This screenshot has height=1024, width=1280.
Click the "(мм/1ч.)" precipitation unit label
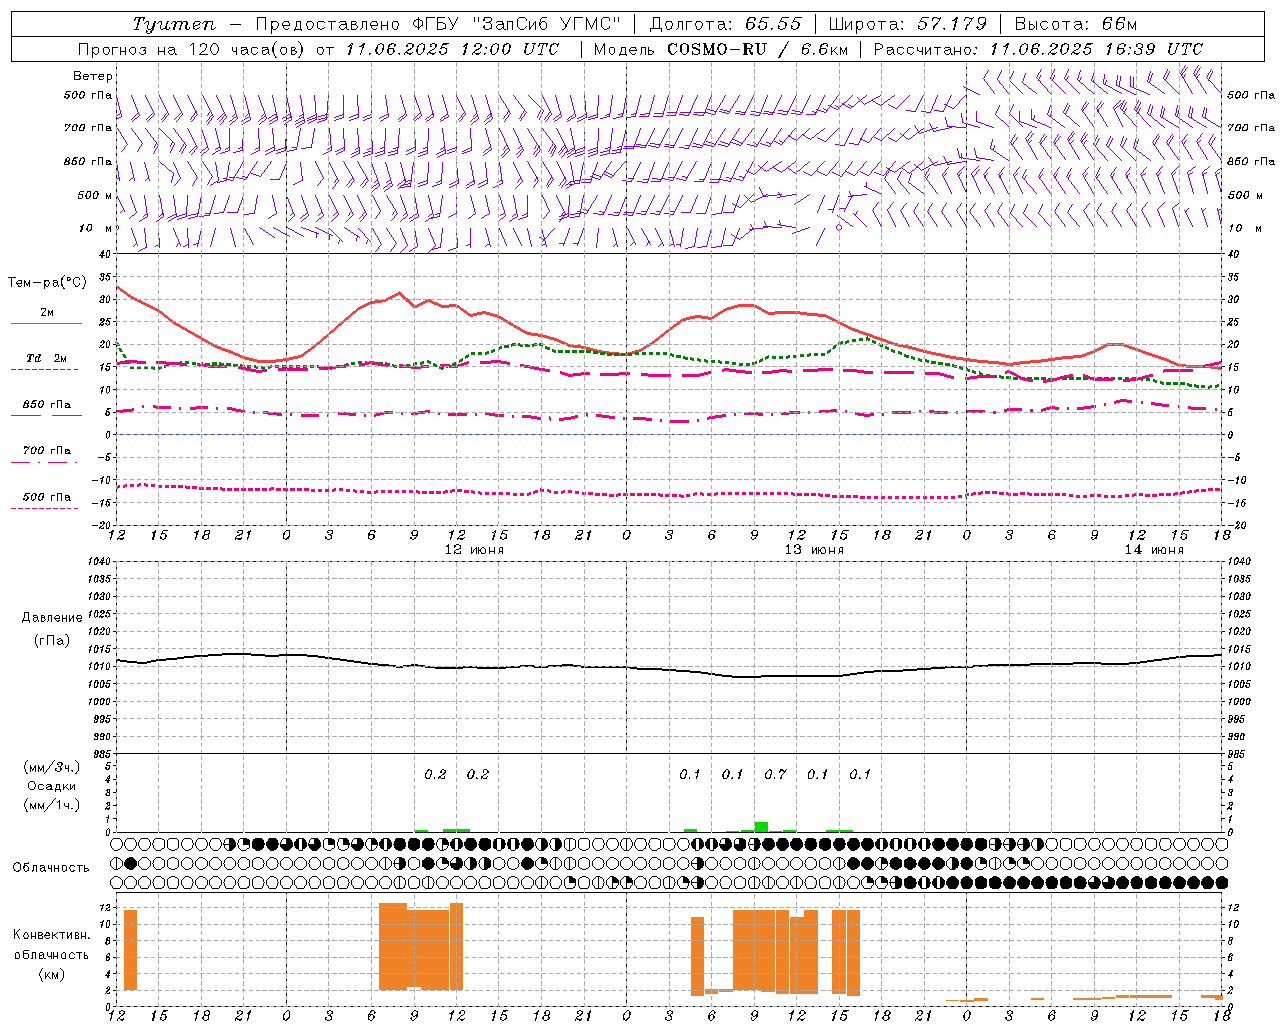[53, 805]
